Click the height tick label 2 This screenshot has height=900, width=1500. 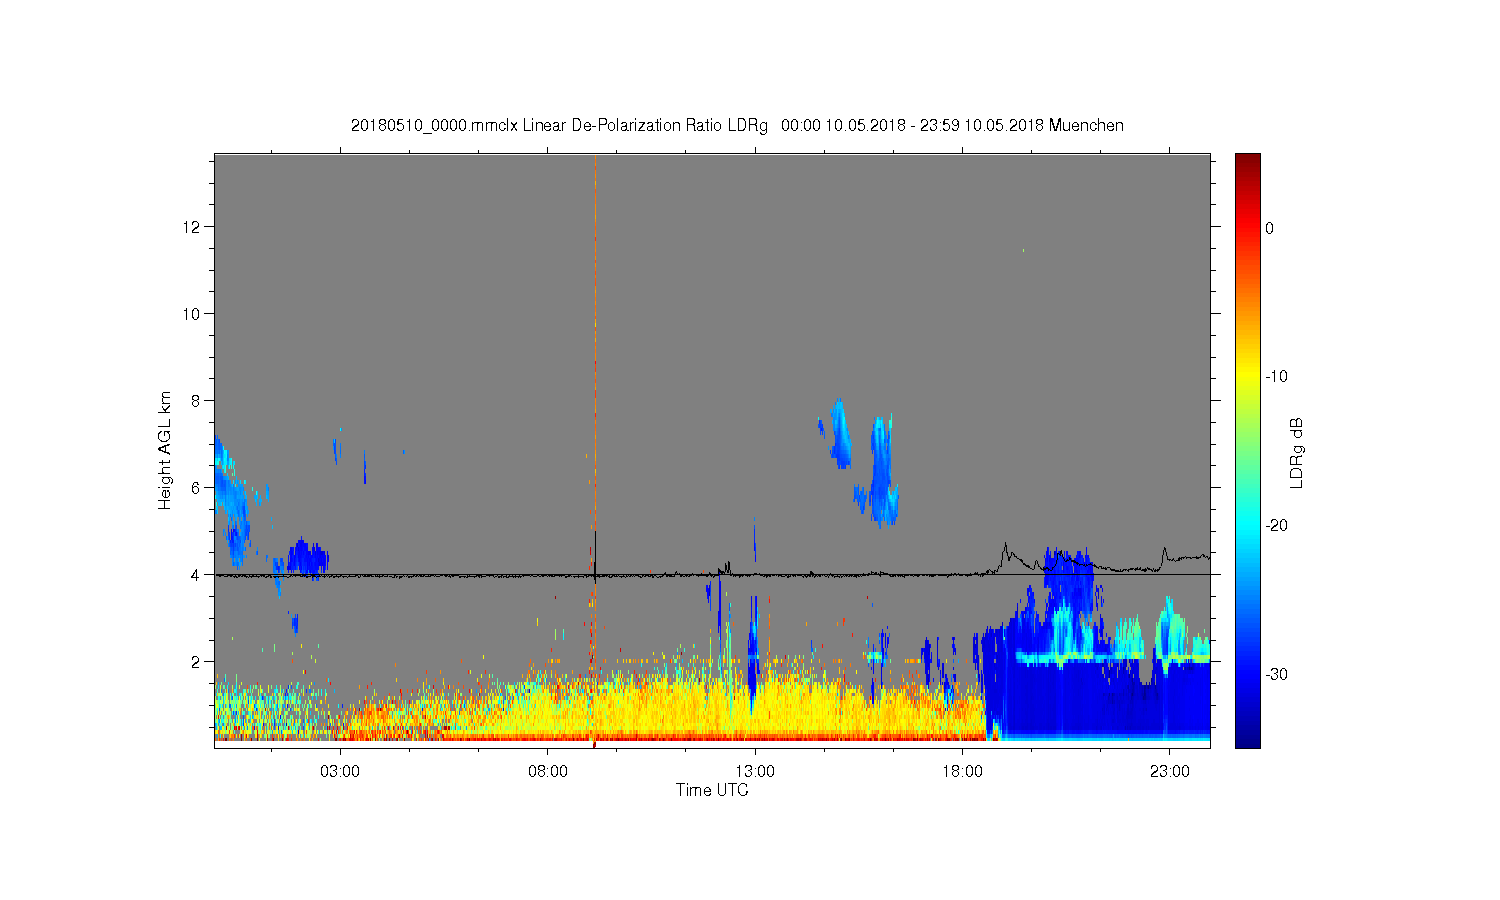pyautogui.click(x=197, y=662)
